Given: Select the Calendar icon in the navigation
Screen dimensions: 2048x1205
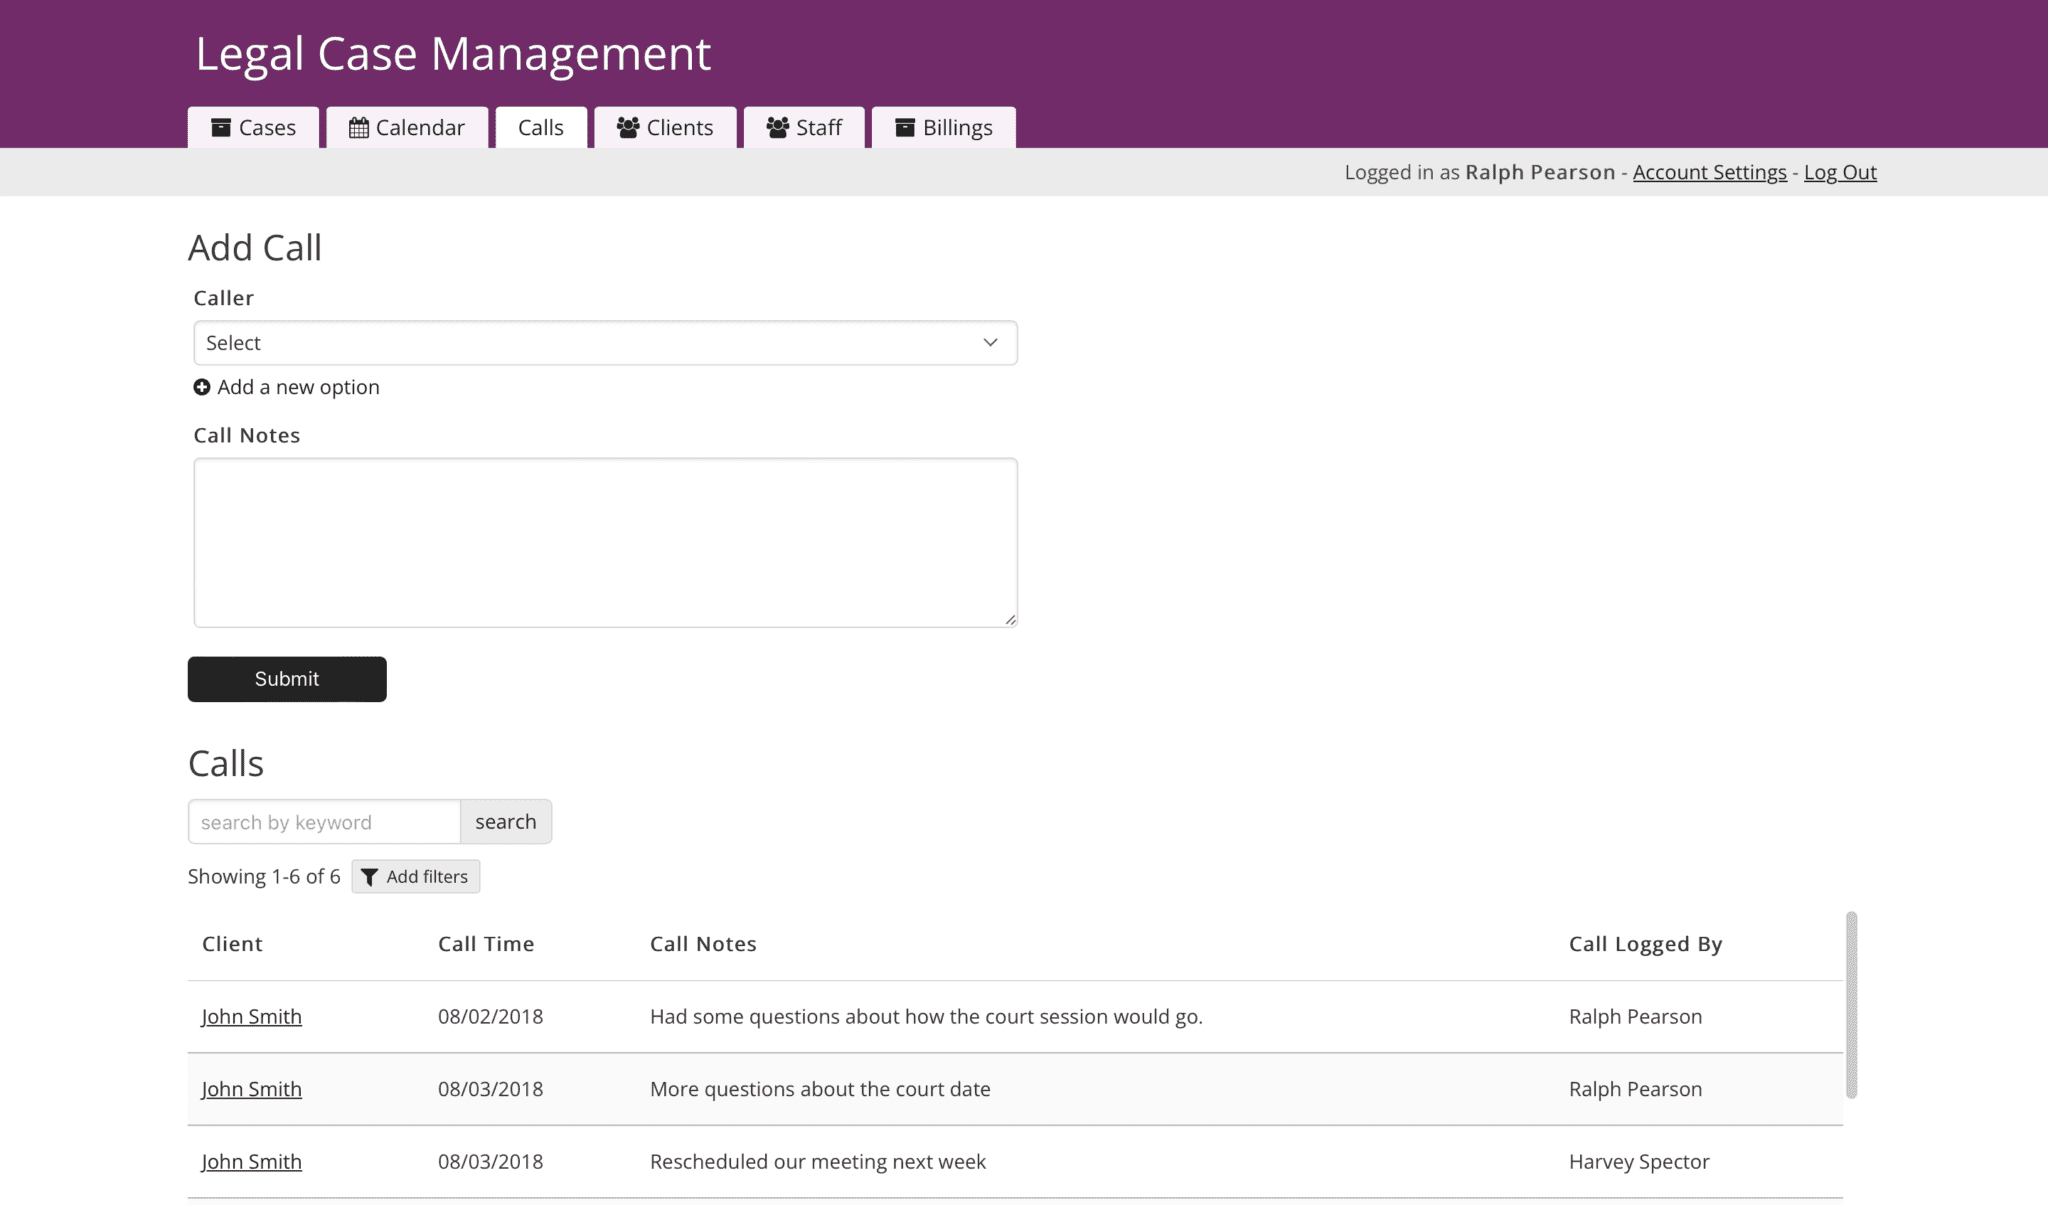Looking at the screenshot, I should click(360, 127).
